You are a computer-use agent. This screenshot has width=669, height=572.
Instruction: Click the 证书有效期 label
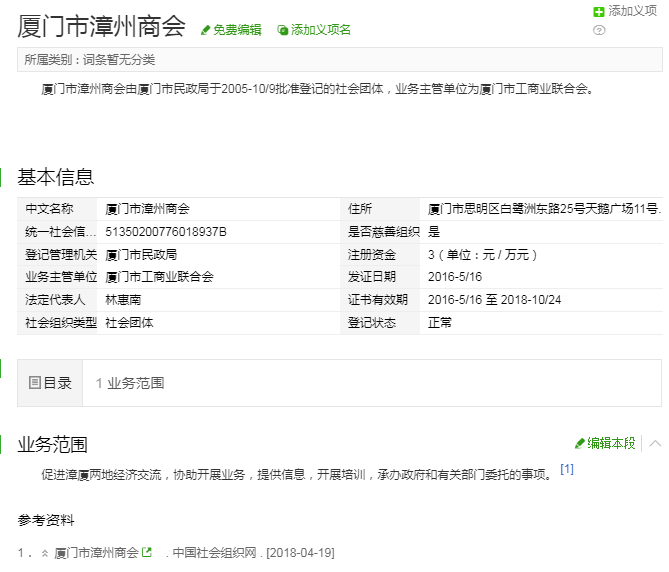(378, 300)
